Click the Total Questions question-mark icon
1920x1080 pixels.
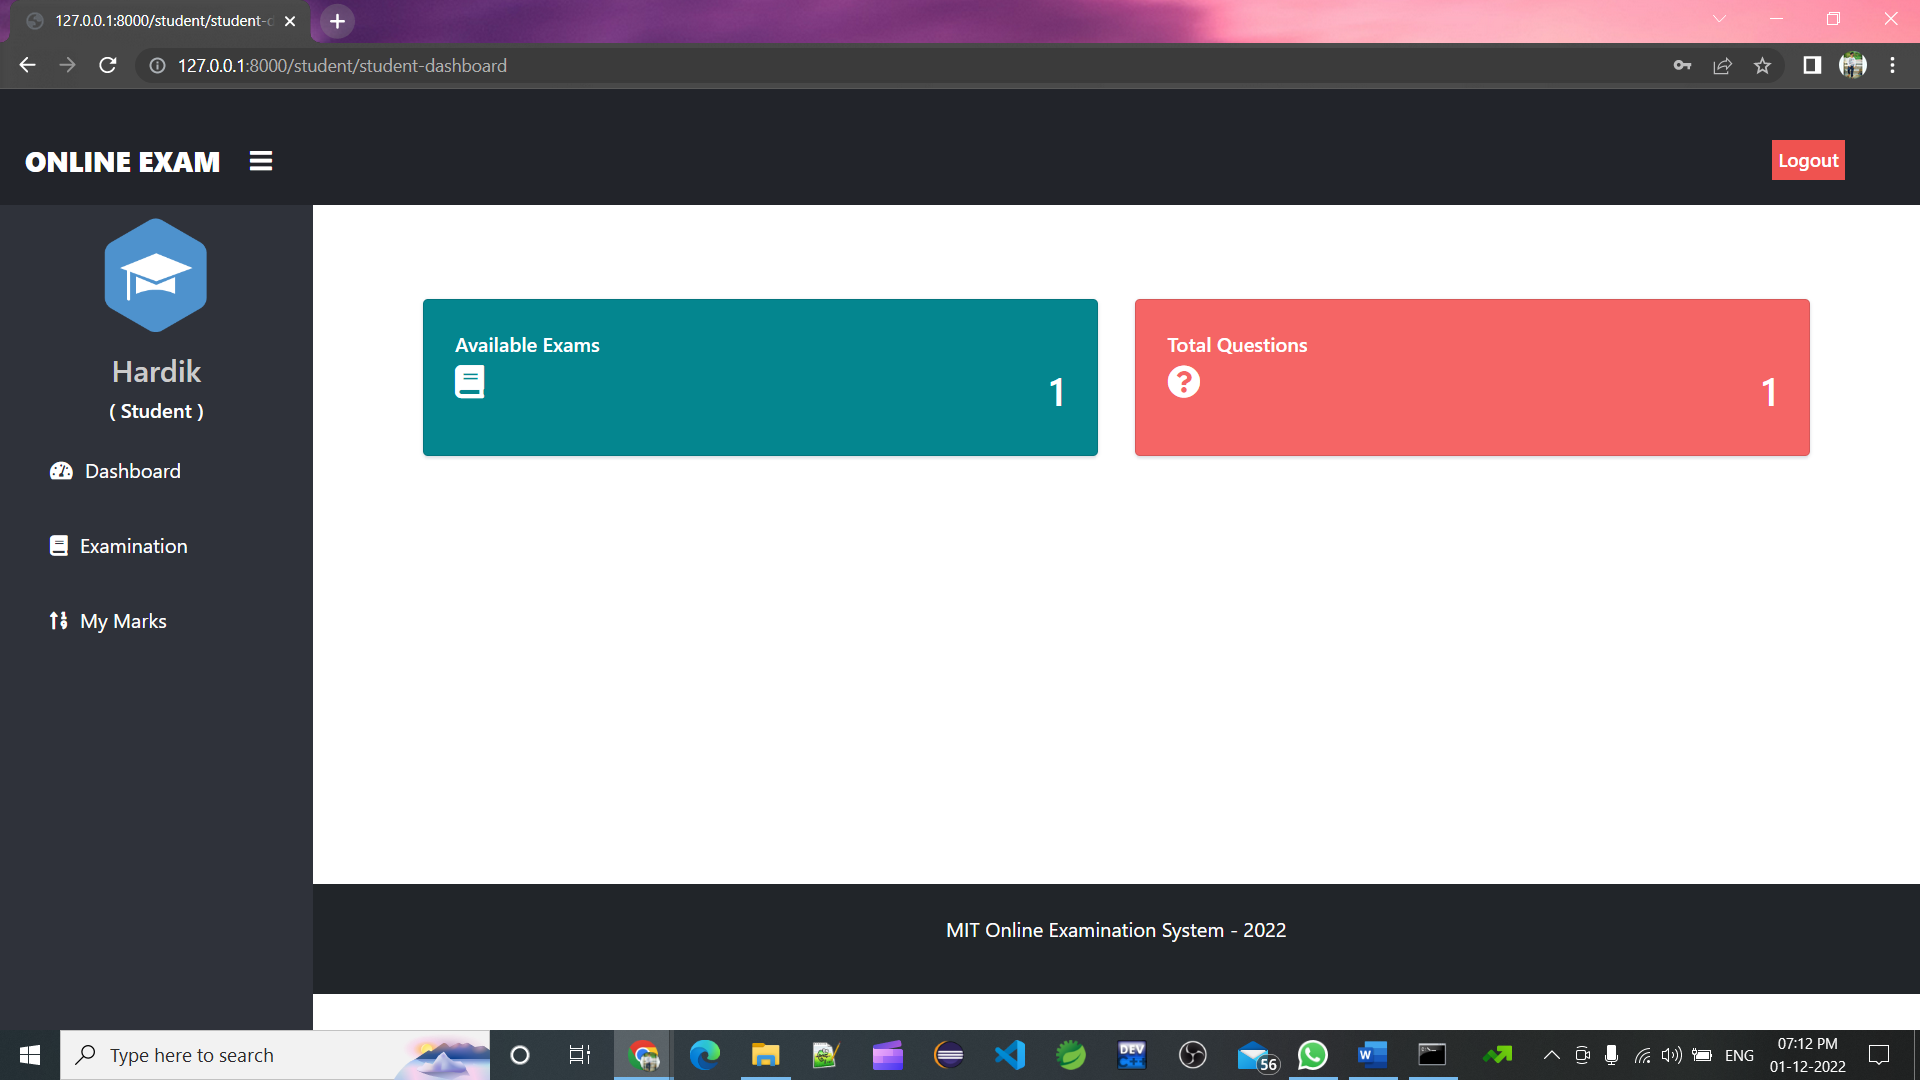[x=1183, y=382]
